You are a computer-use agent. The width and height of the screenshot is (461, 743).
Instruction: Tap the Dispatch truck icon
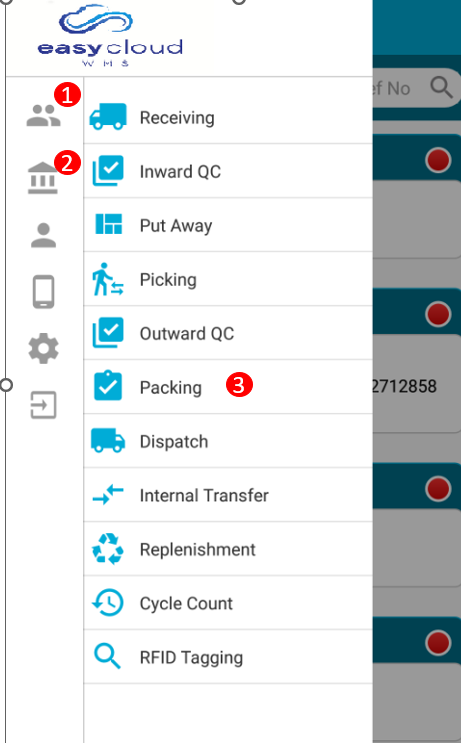(108, 441)
